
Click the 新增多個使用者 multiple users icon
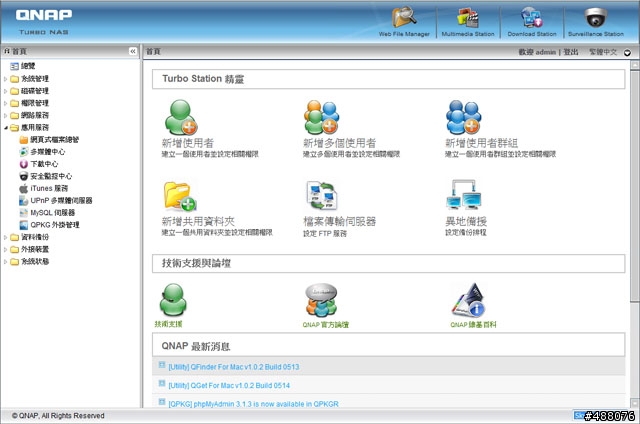click(x=322, y=117)
